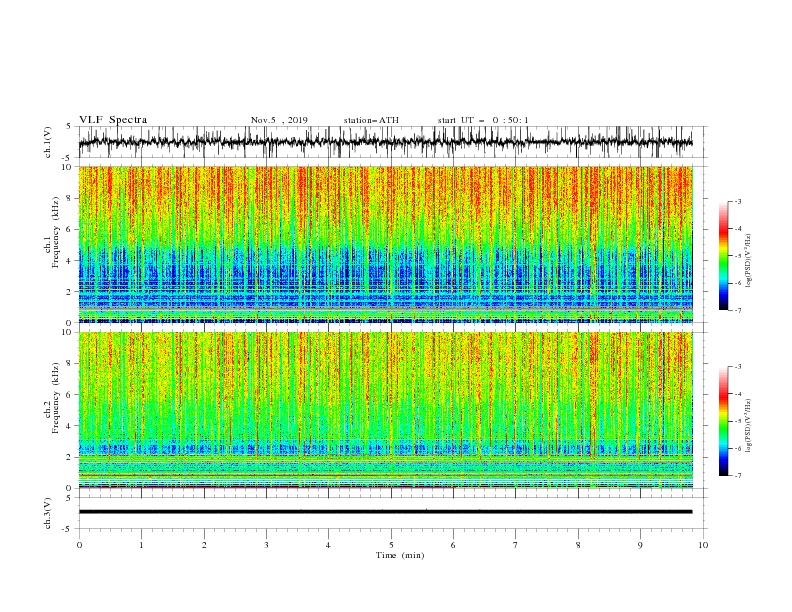This screenshot has height=612, width=792.
Task: Click time axis tick label '5'
Action: [391, 545]
